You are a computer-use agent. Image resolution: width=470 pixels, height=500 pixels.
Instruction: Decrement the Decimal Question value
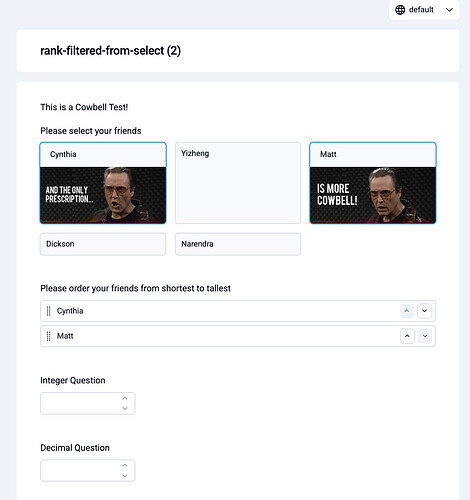tap(125, 476)
